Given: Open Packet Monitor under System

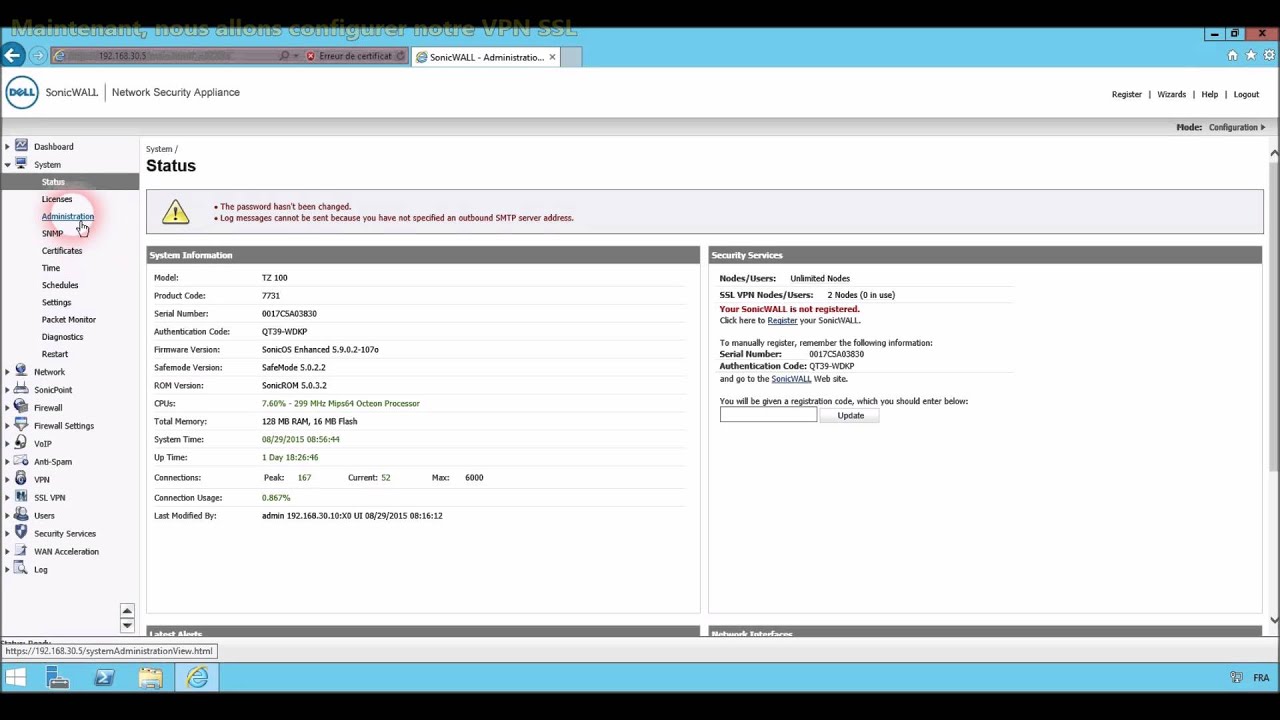Looking at the screenshot, I should coord(69,319).
